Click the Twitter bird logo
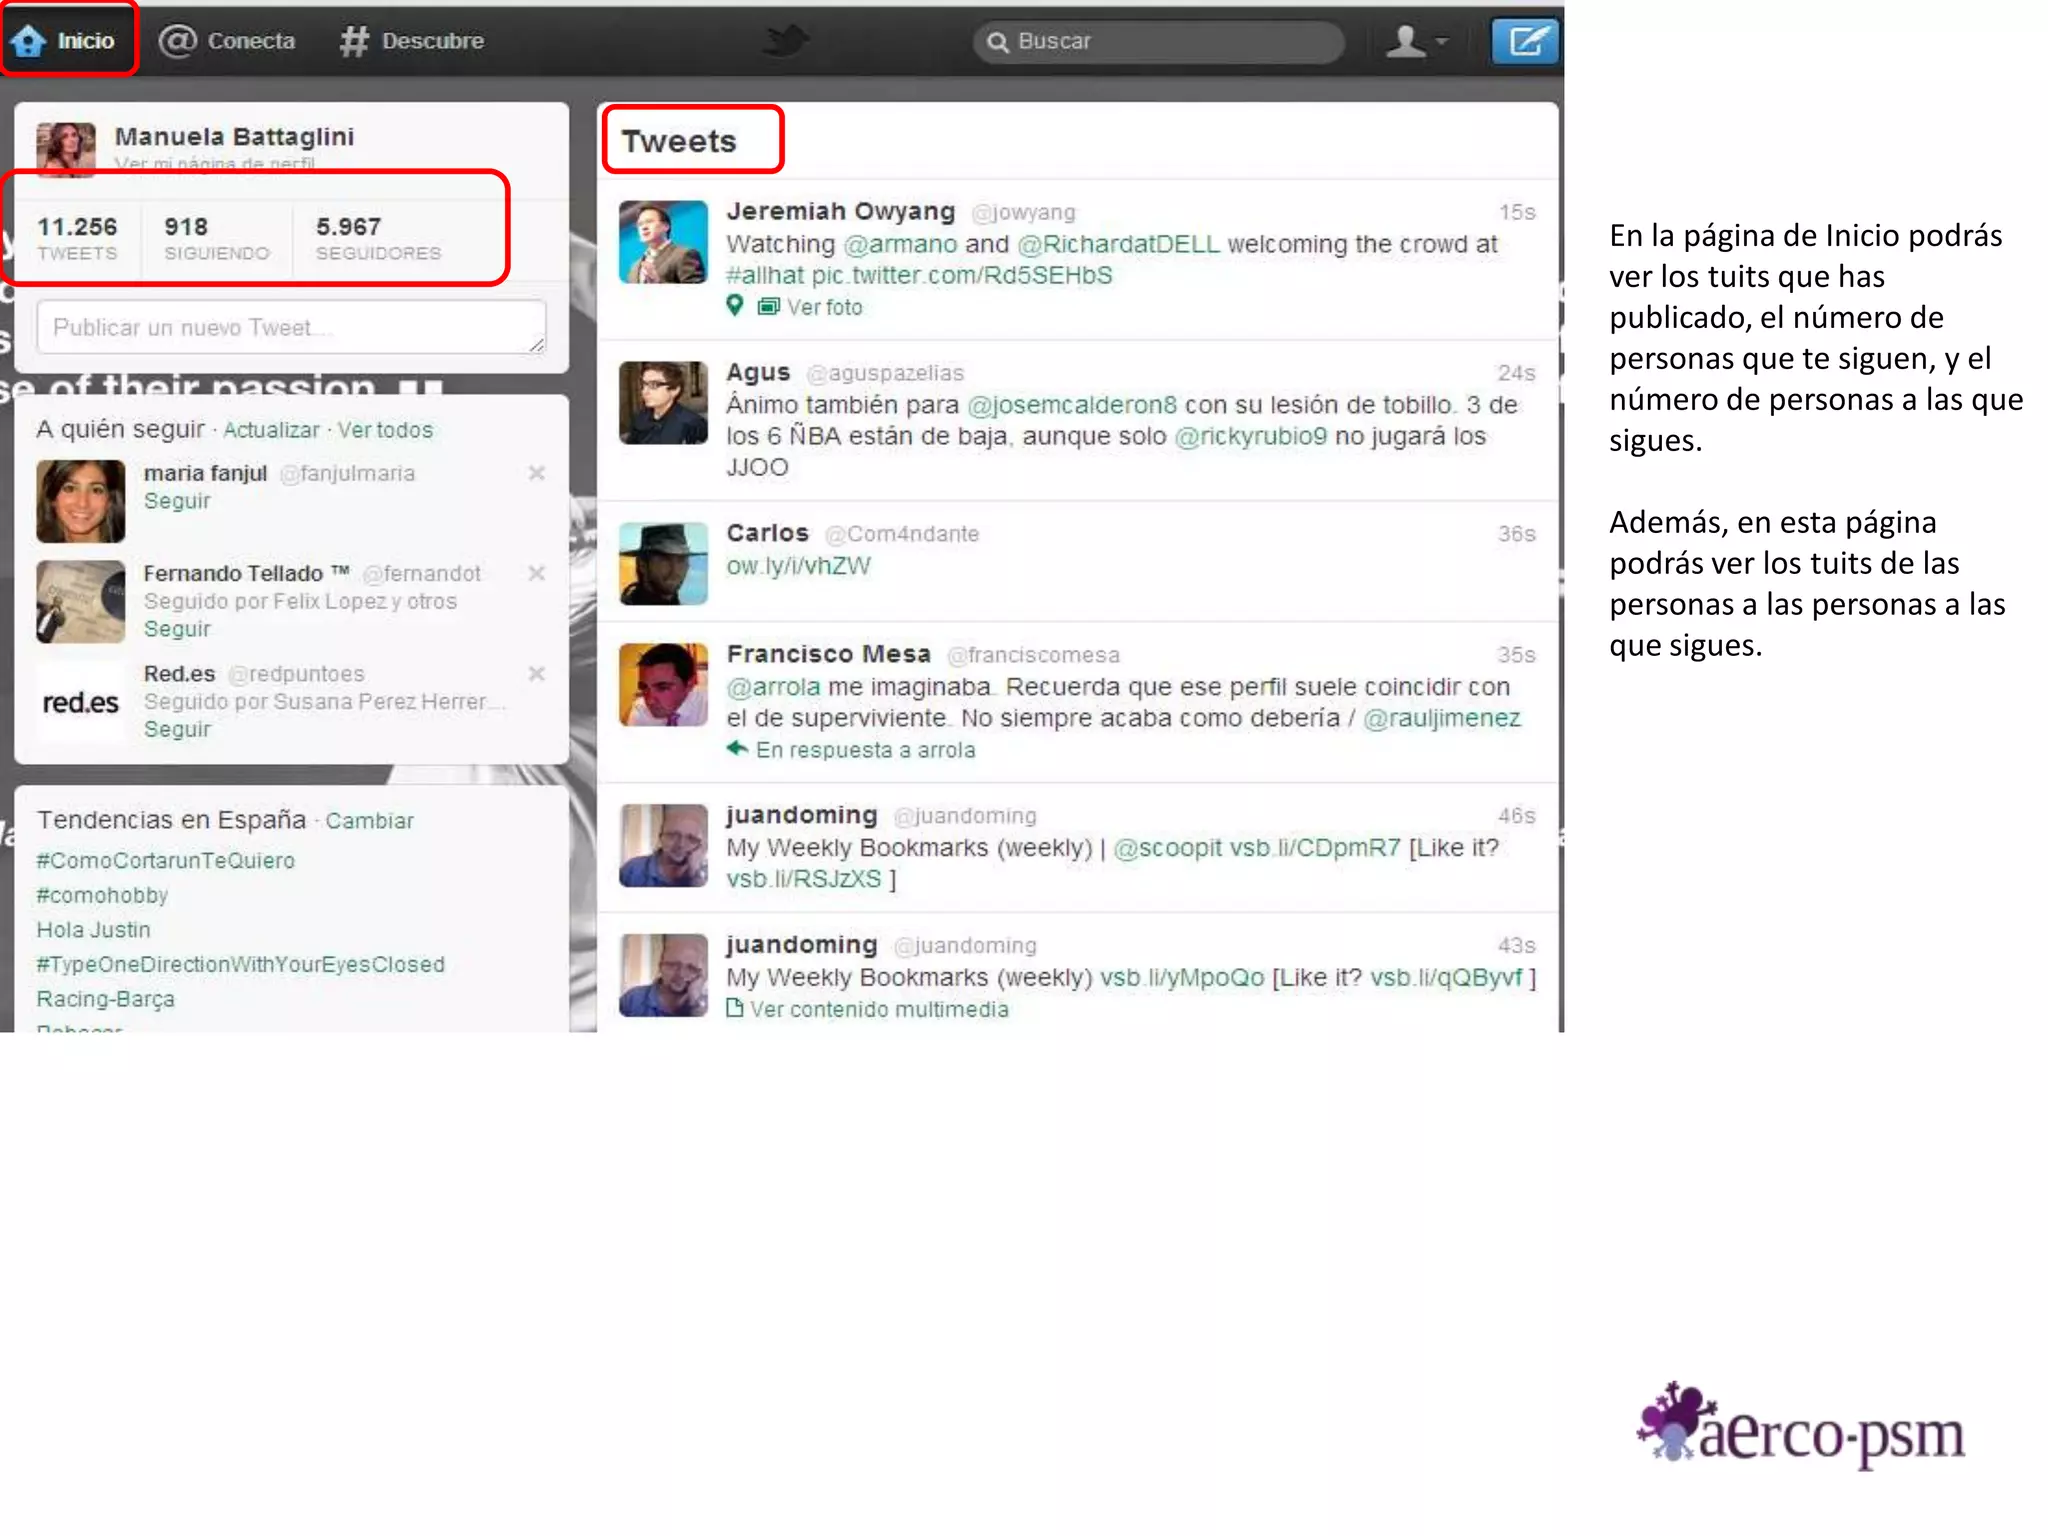 [x=786, y=41]
